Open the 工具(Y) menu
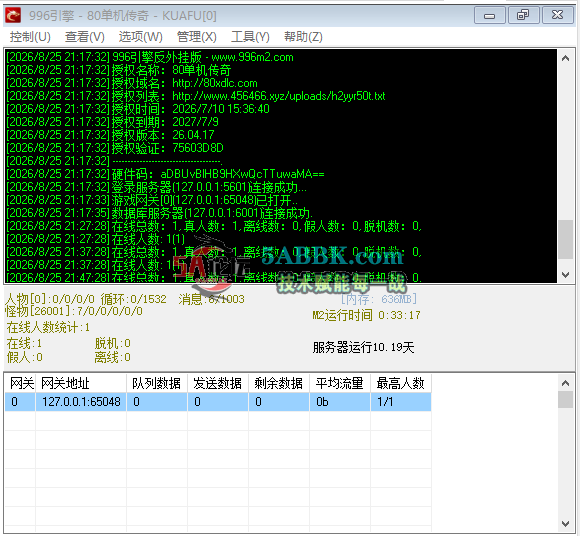 [250, 37]
